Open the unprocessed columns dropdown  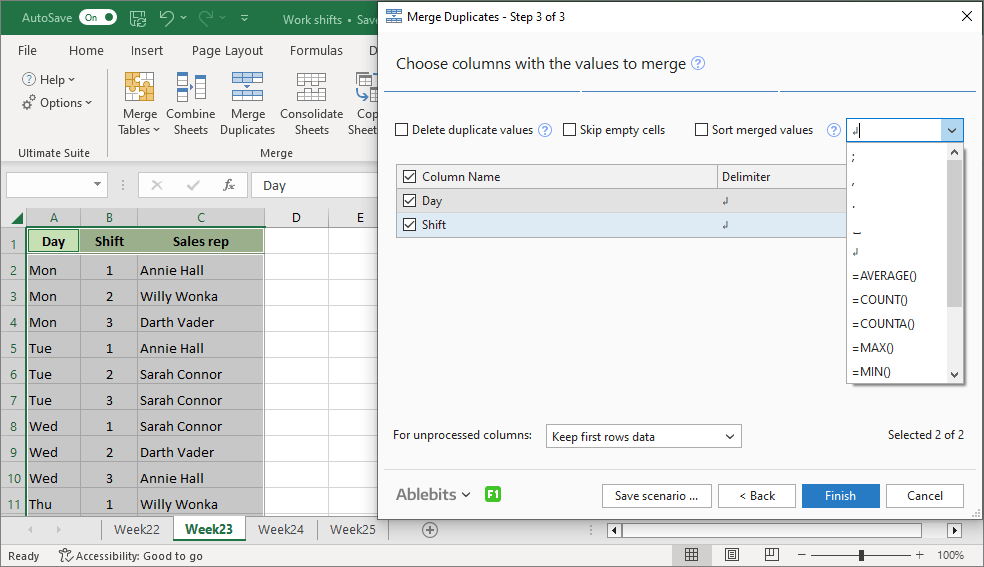[643, 437]
